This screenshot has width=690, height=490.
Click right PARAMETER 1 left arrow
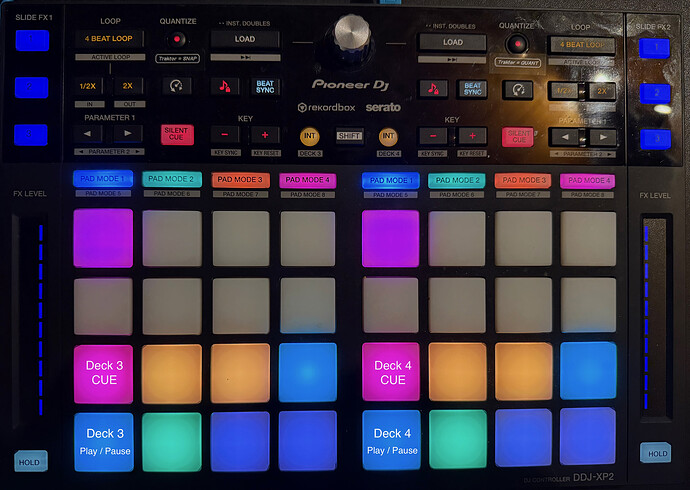(565, 138)
